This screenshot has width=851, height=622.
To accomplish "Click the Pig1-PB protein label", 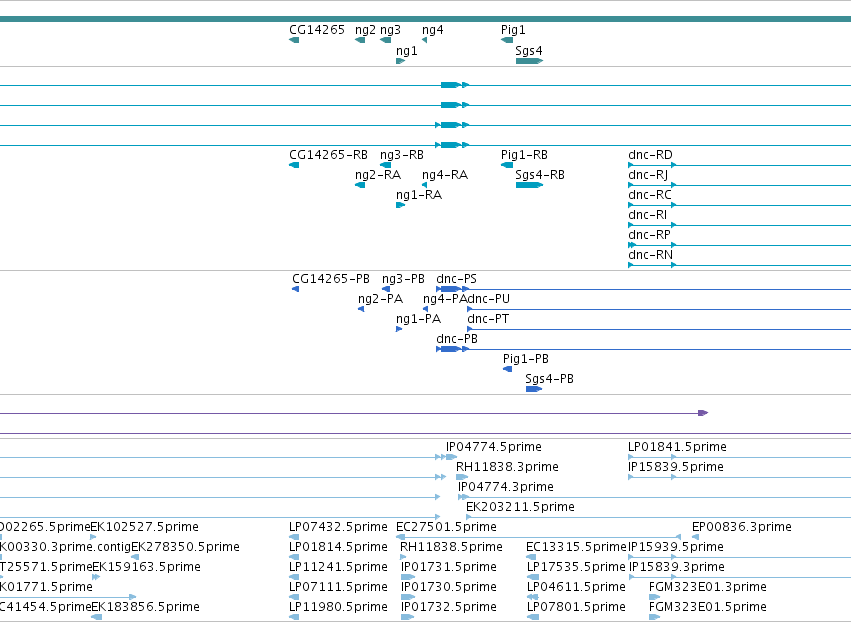I will tap(526, 359).
